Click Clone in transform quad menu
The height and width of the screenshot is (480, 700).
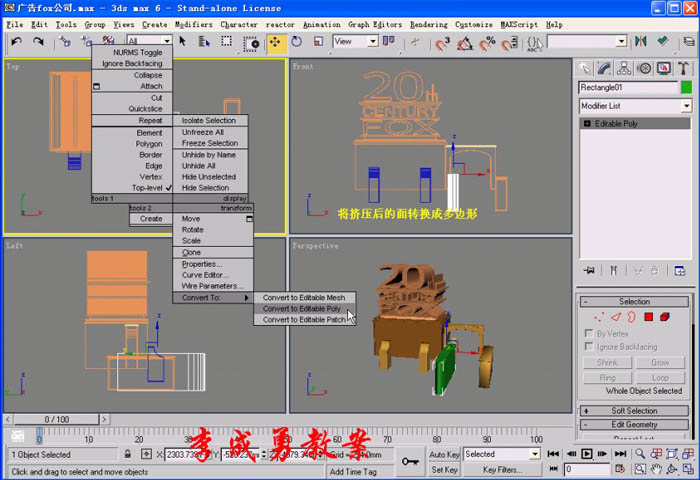click(213, 252)
